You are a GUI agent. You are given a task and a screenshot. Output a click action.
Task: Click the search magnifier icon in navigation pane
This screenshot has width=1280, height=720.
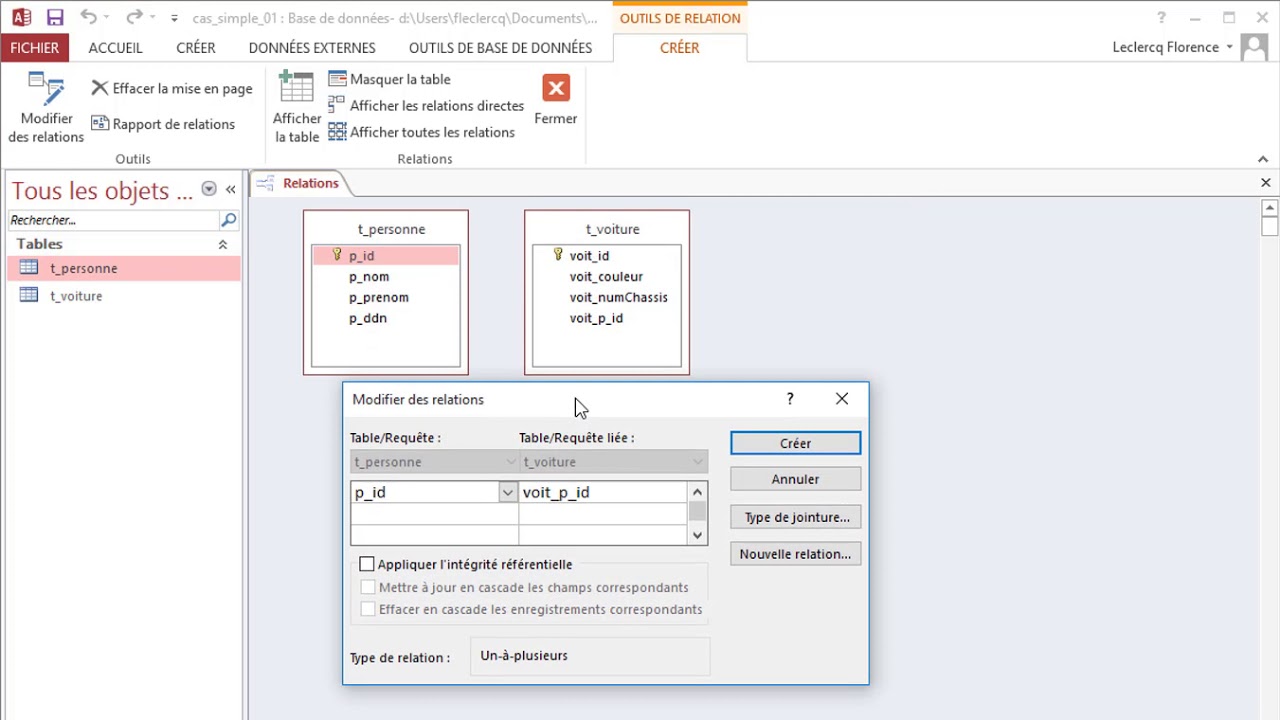click(229, 220)
